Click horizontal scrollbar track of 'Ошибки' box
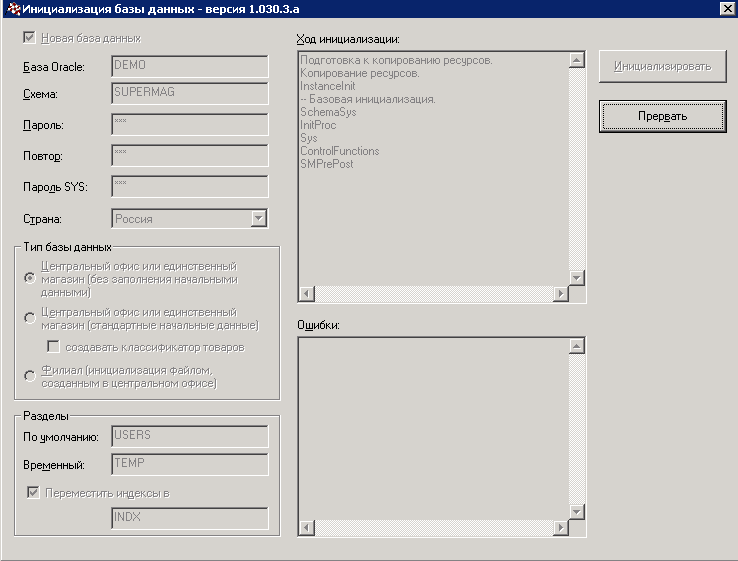 click(433, 528)
